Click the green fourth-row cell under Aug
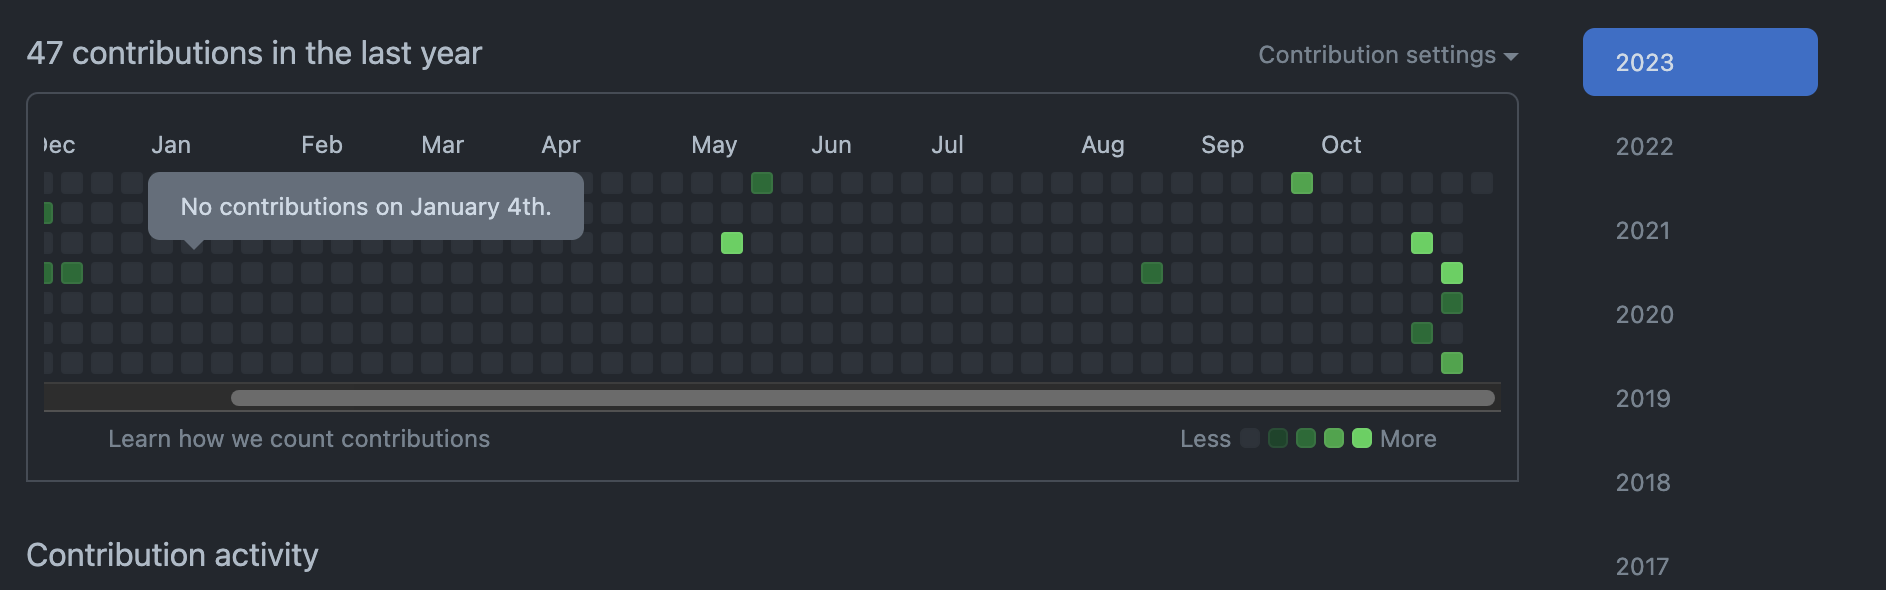The width and height of the screenshot is (1886, 590). (x=1152, y=273)
